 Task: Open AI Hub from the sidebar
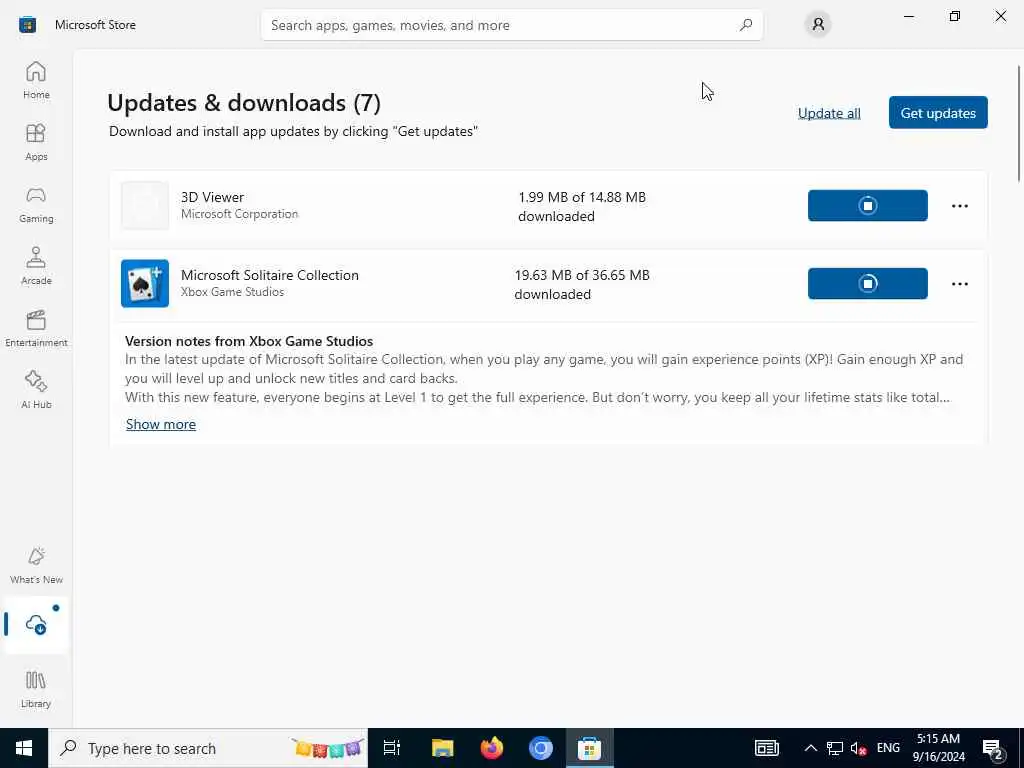click(36, 390)
